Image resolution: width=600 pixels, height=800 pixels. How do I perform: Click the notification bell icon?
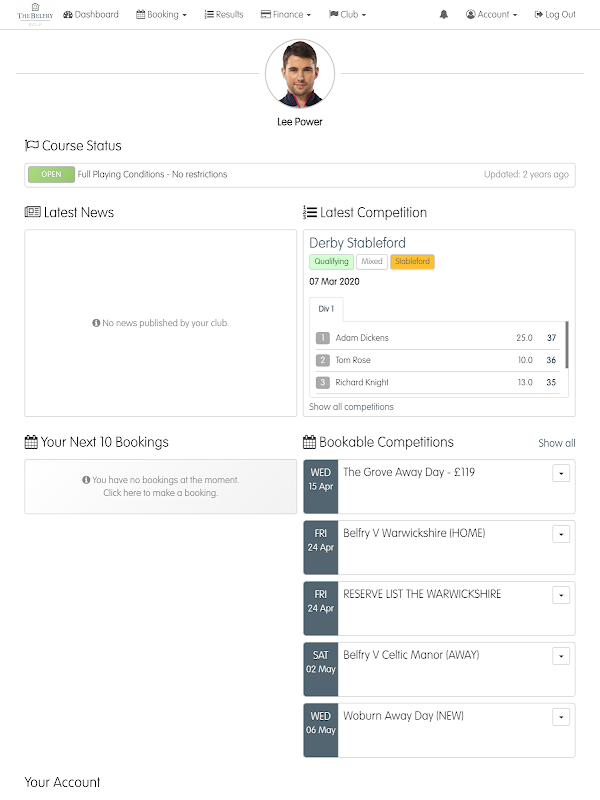pos(443,15)
